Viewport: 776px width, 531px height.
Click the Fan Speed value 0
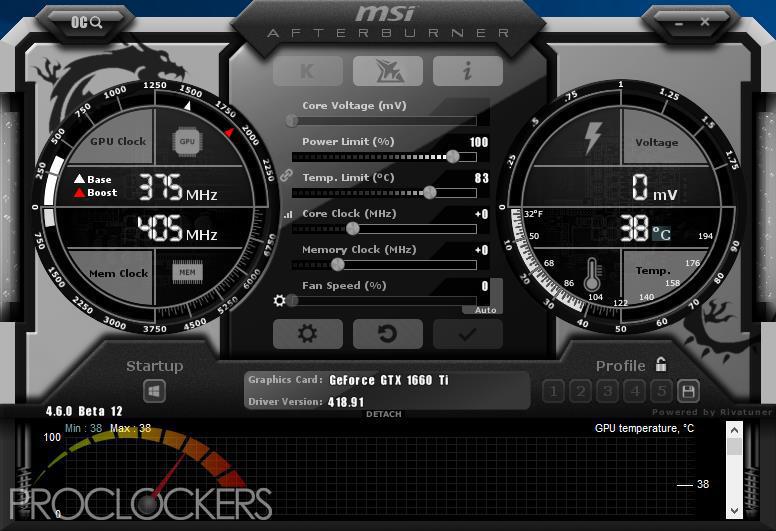[485, 286]
